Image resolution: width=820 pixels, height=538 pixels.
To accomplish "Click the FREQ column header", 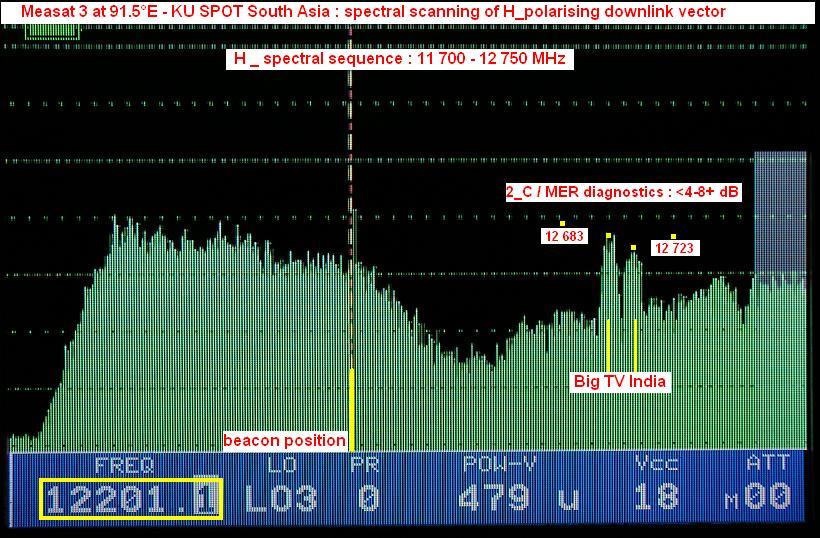I will (x=124, y=464).
